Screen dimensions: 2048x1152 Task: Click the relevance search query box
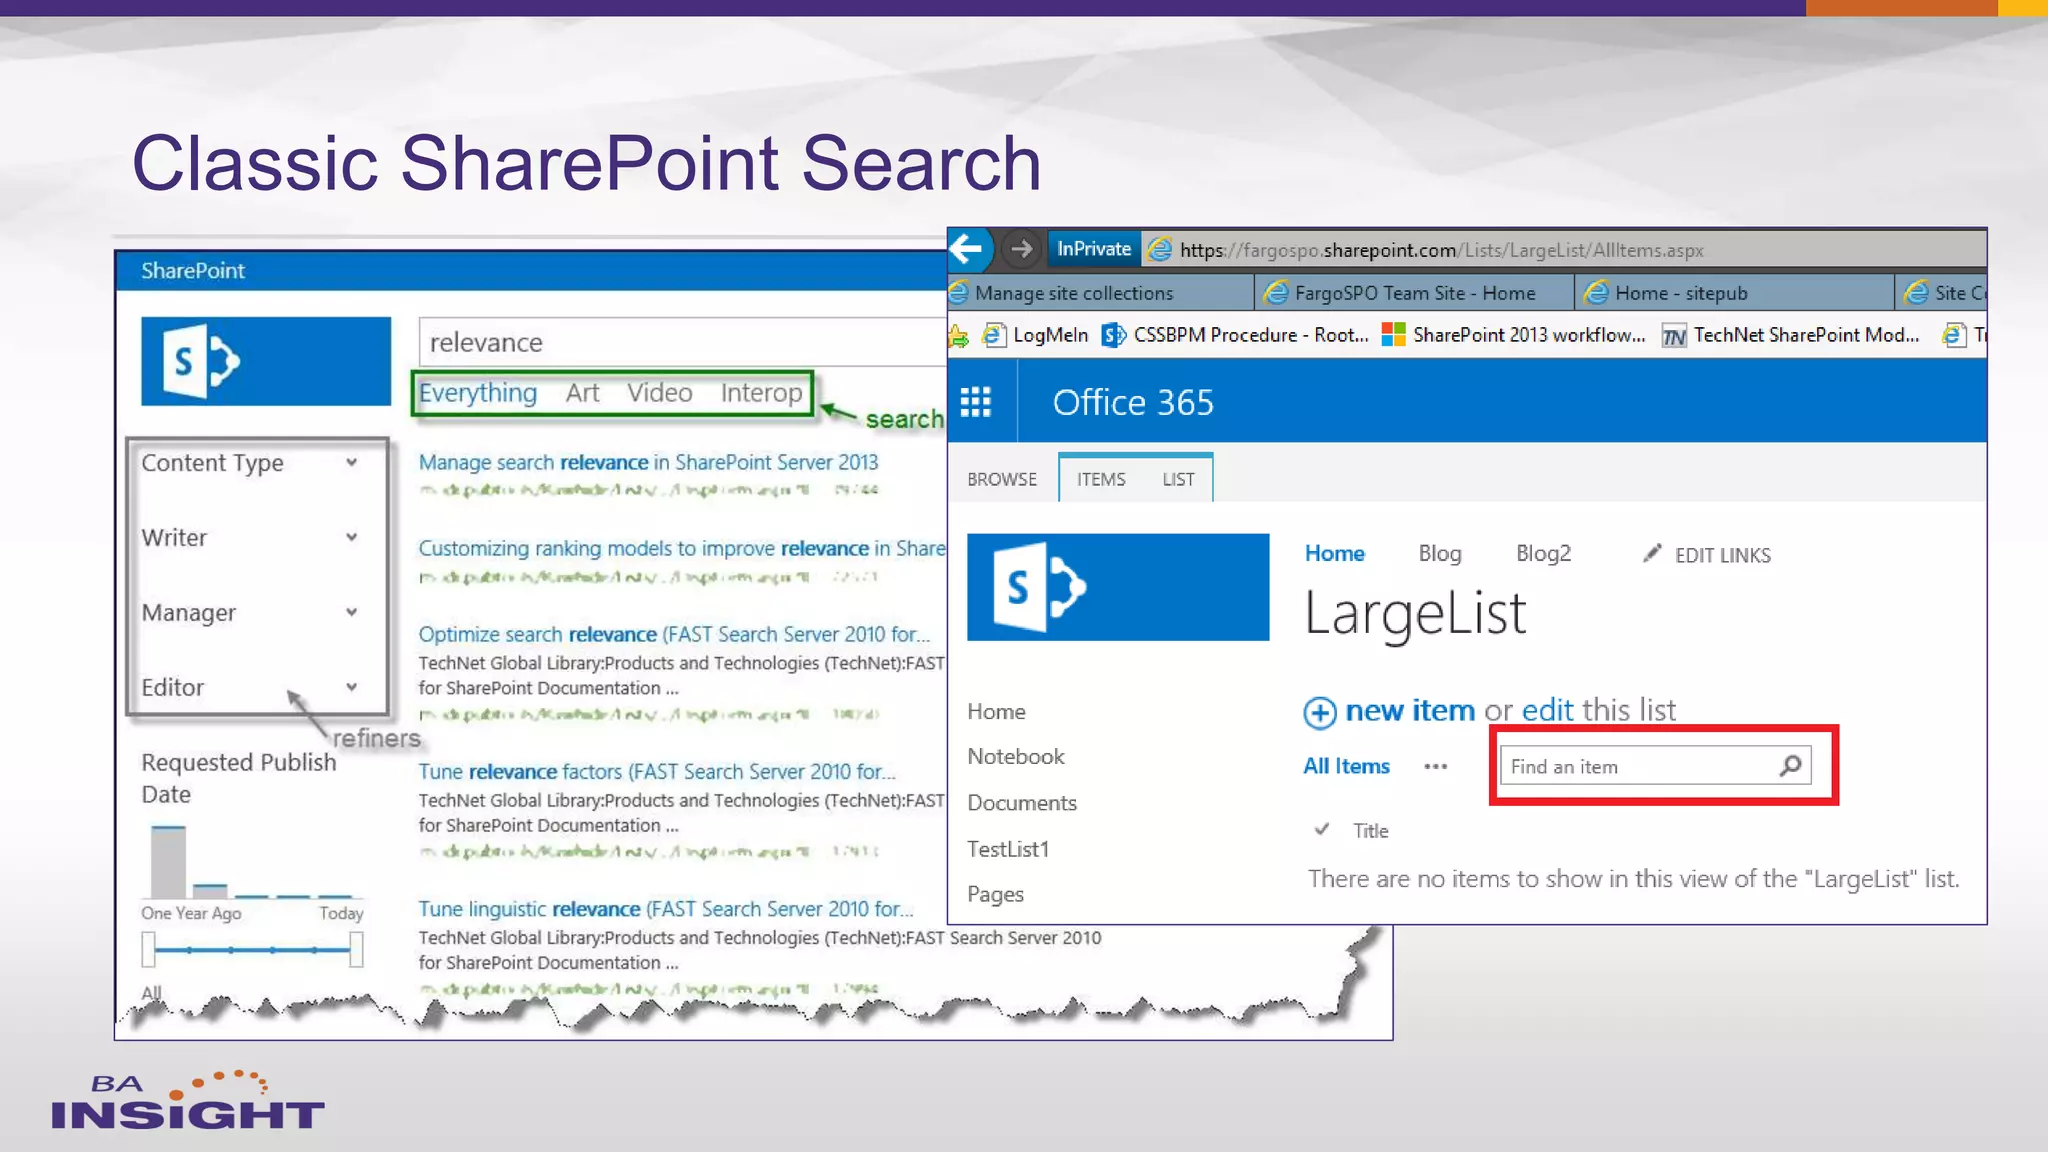pos(682,342)
